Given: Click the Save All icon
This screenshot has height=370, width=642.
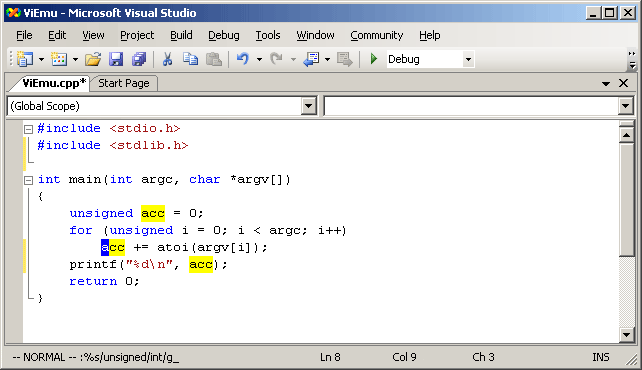Looking at the screenshot, I should 139,59.
